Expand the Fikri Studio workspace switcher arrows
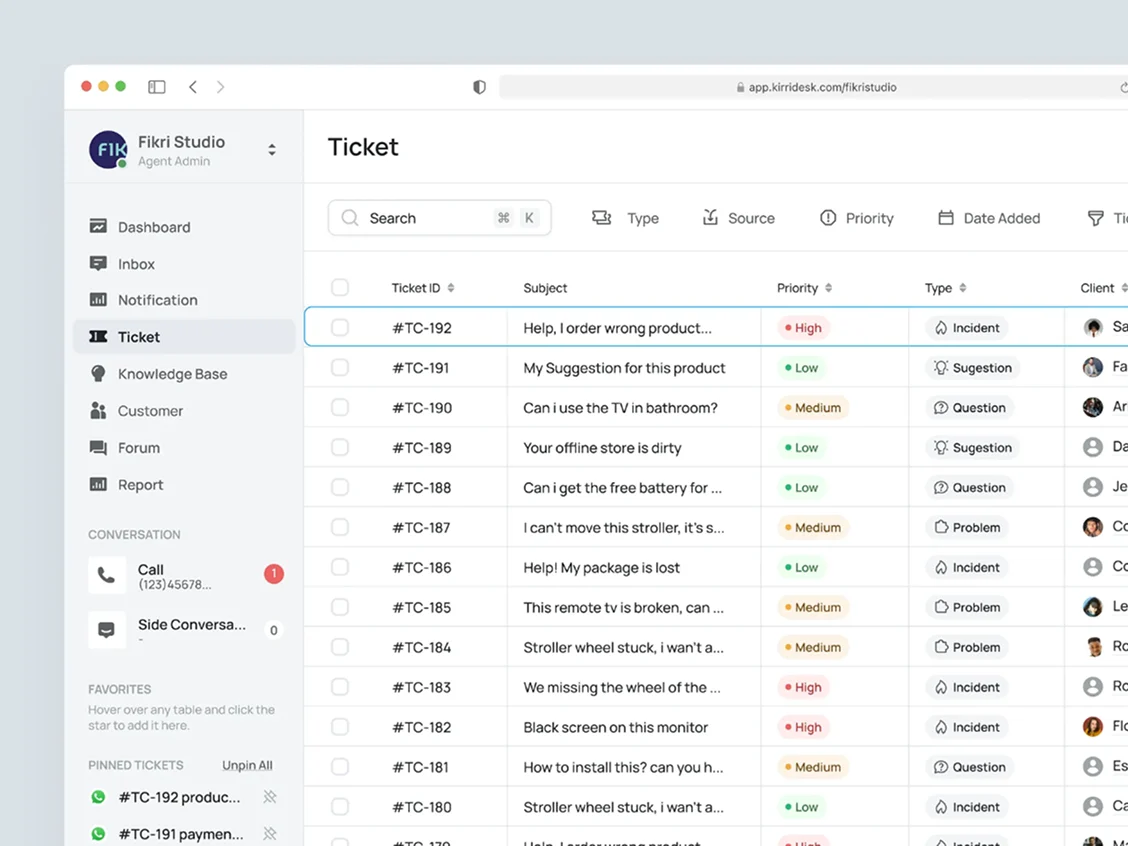The height and width of the screenshot is (846, 1128). (271, 150)
